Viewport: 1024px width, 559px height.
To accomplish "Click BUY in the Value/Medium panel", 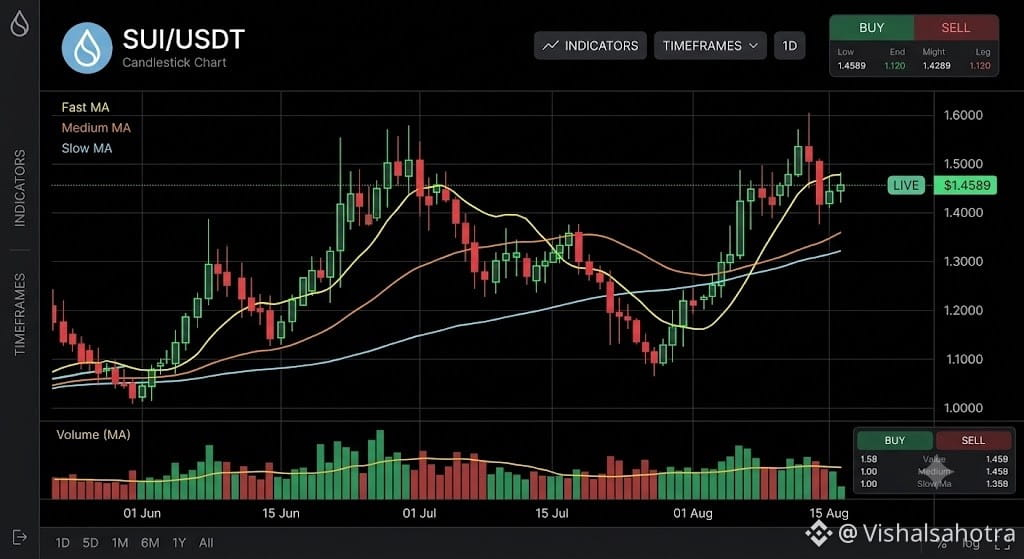I will point(895,440).
